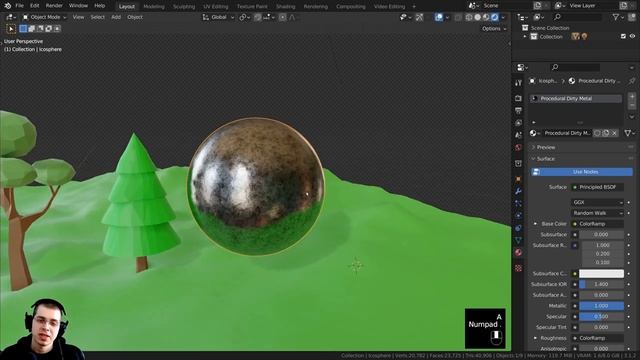
Task: Toggle the fake user shield on material
Action: point(597,133)
